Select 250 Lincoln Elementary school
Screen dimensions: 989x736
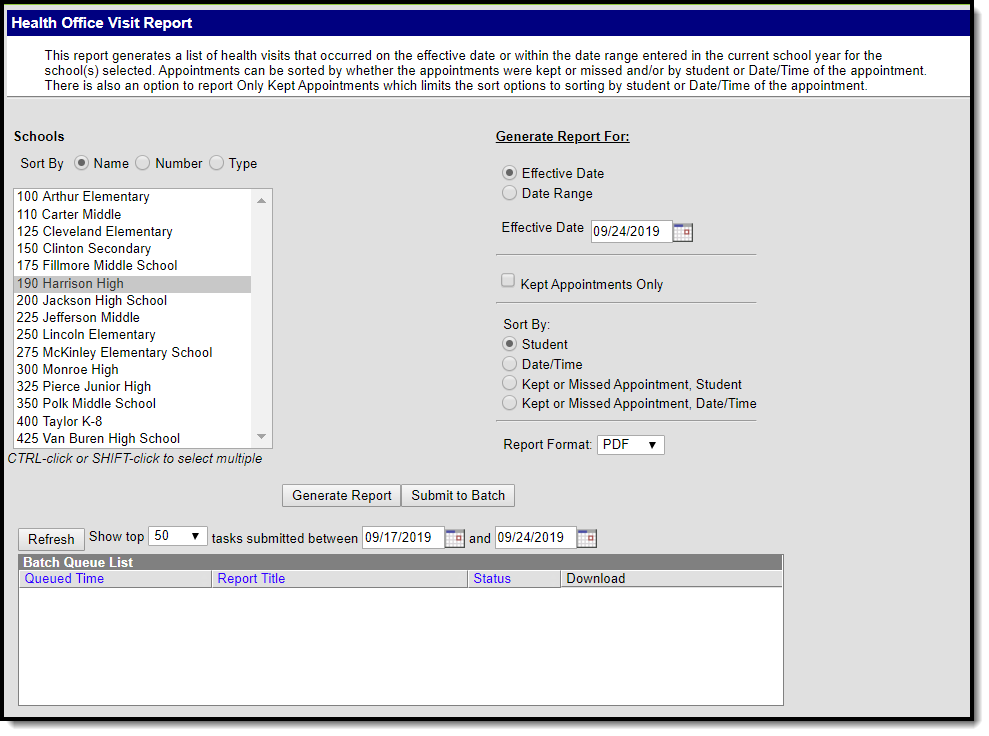tap(132, 335)
